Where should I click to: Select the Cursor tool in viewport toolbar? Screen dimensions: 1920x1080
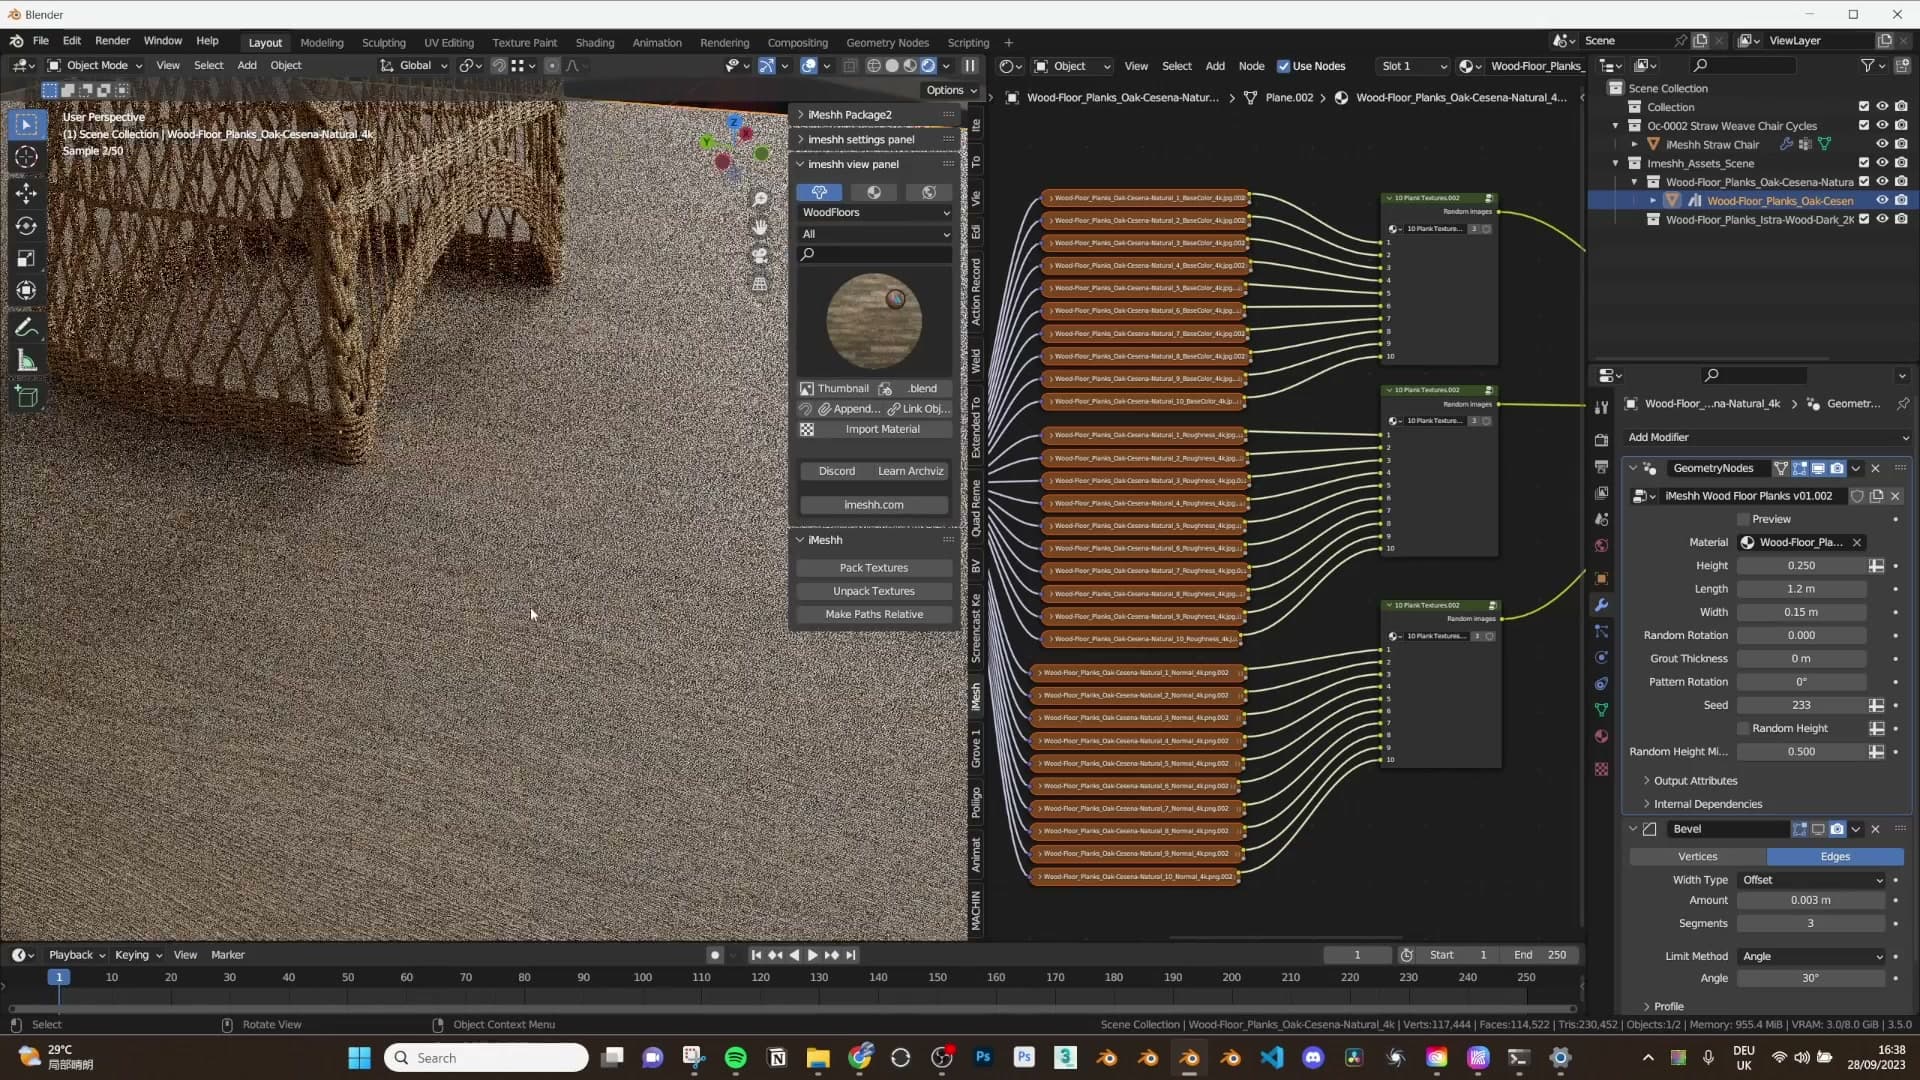[27, 157]
